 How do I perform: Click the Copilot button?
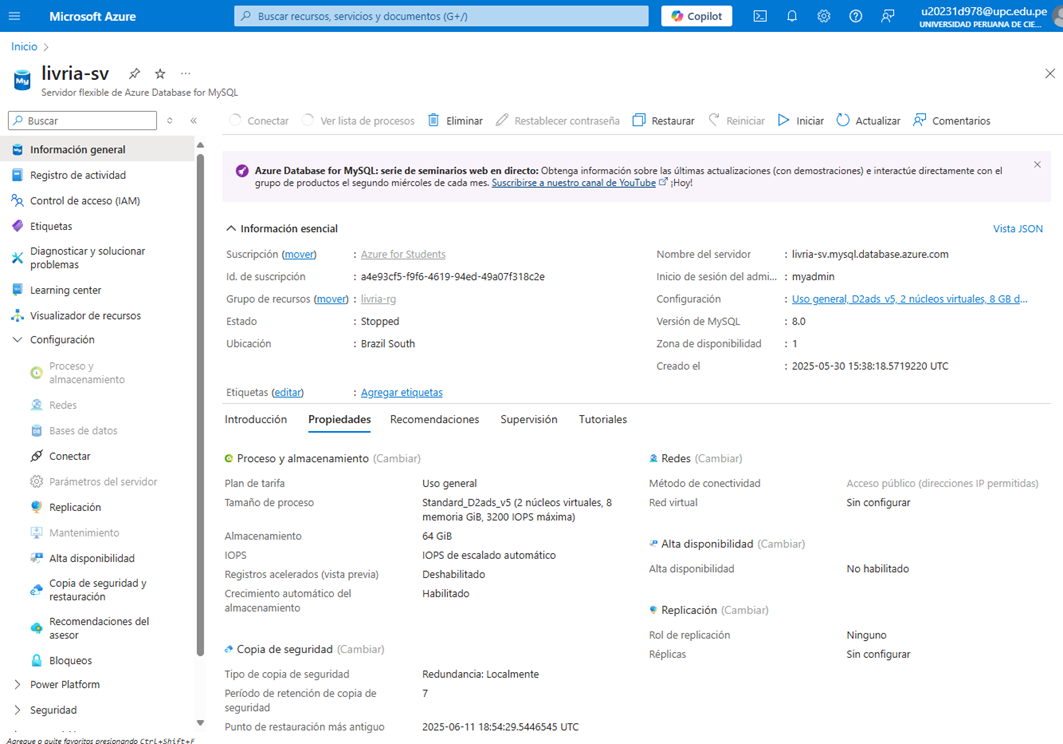click(x=696, y=16)
